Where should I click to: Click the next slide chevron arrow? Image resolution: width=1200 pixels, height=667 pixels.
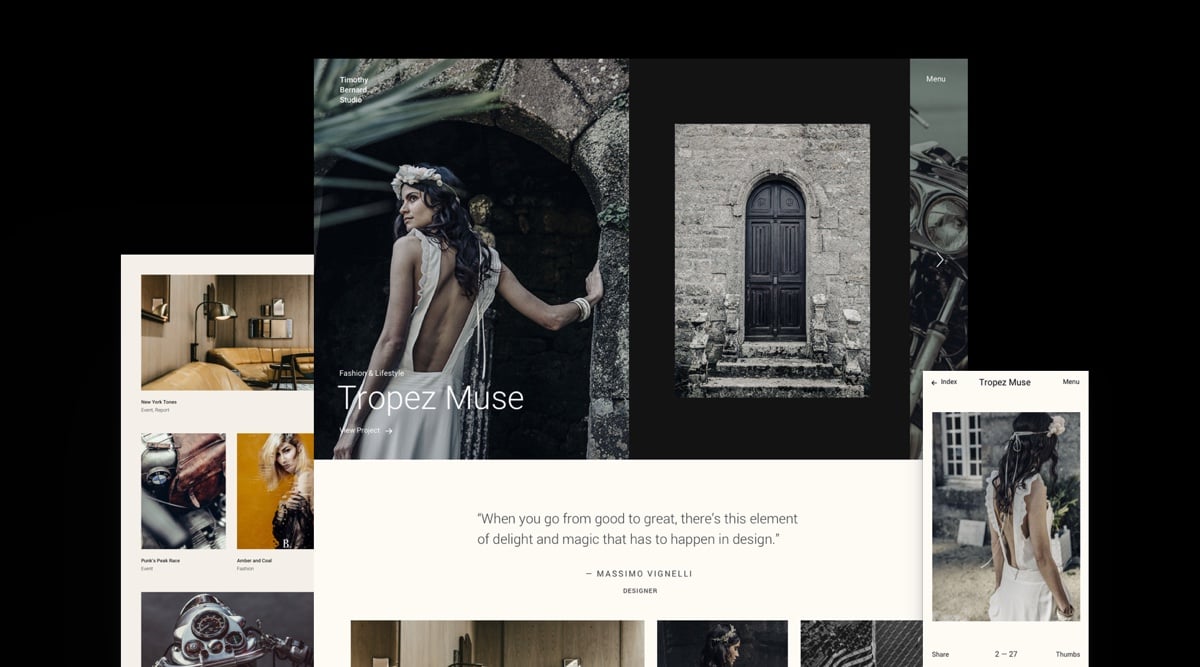pyautogui.click(x=939, y=260)
